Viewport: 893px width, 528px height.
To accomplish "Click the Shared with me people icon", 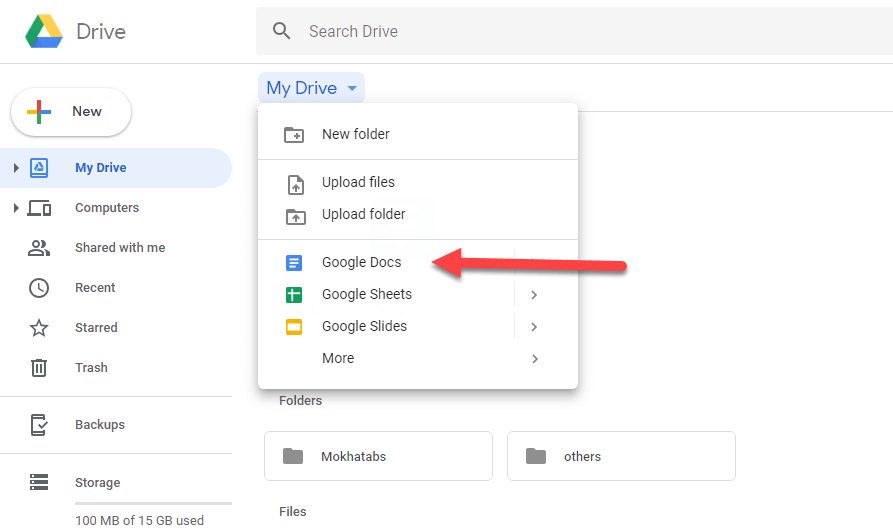I will pos(39,248).
